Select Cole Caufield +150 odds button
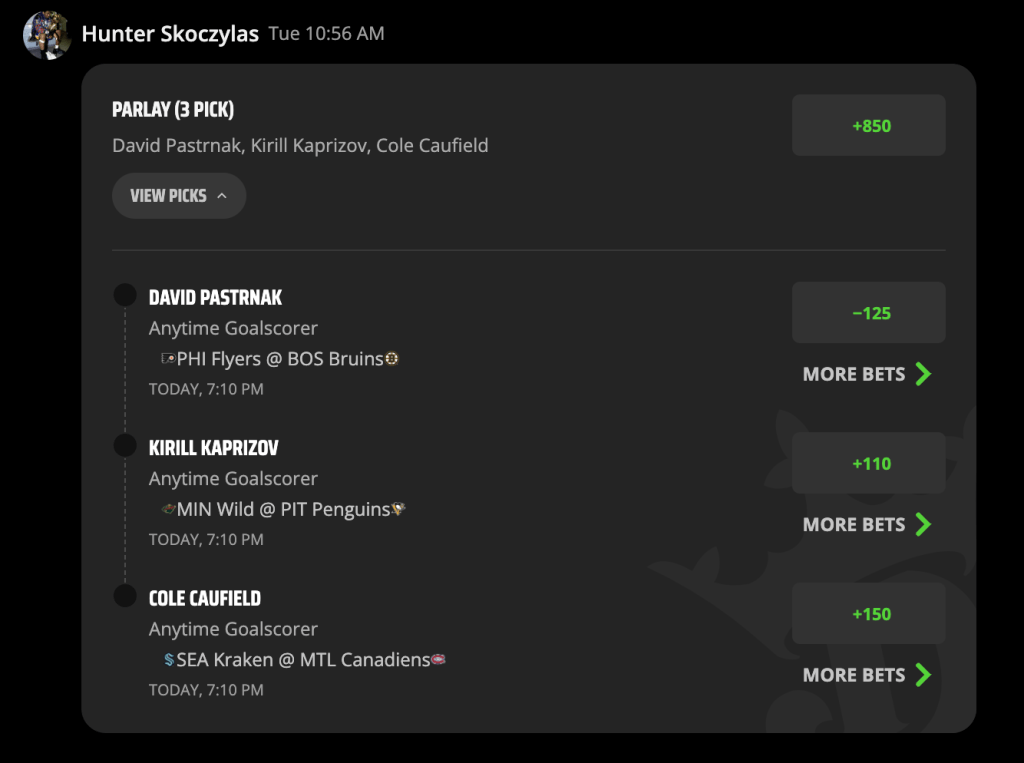The image size is (1024, 763). pyautogui.click(x=869, y=614)
